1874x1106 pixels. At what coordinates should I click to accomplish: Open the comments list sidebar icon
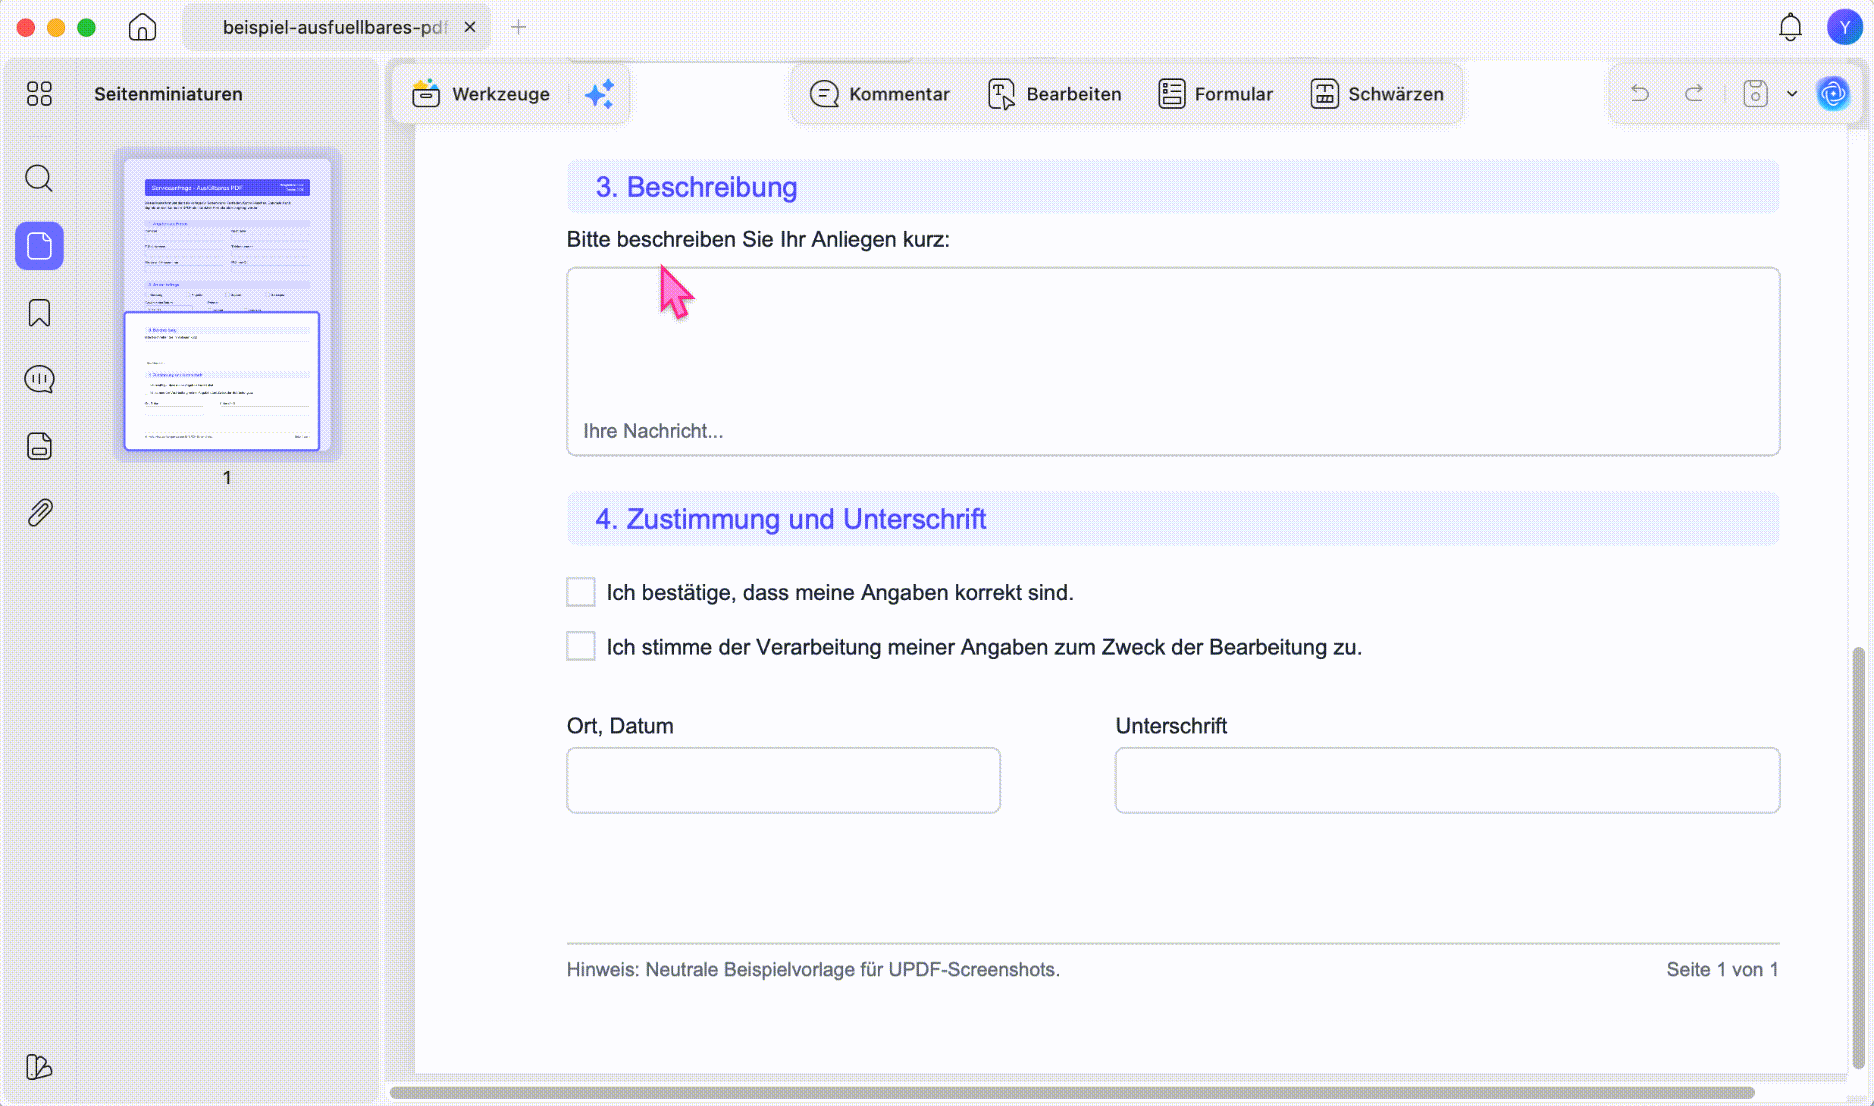tap(39, 379)
